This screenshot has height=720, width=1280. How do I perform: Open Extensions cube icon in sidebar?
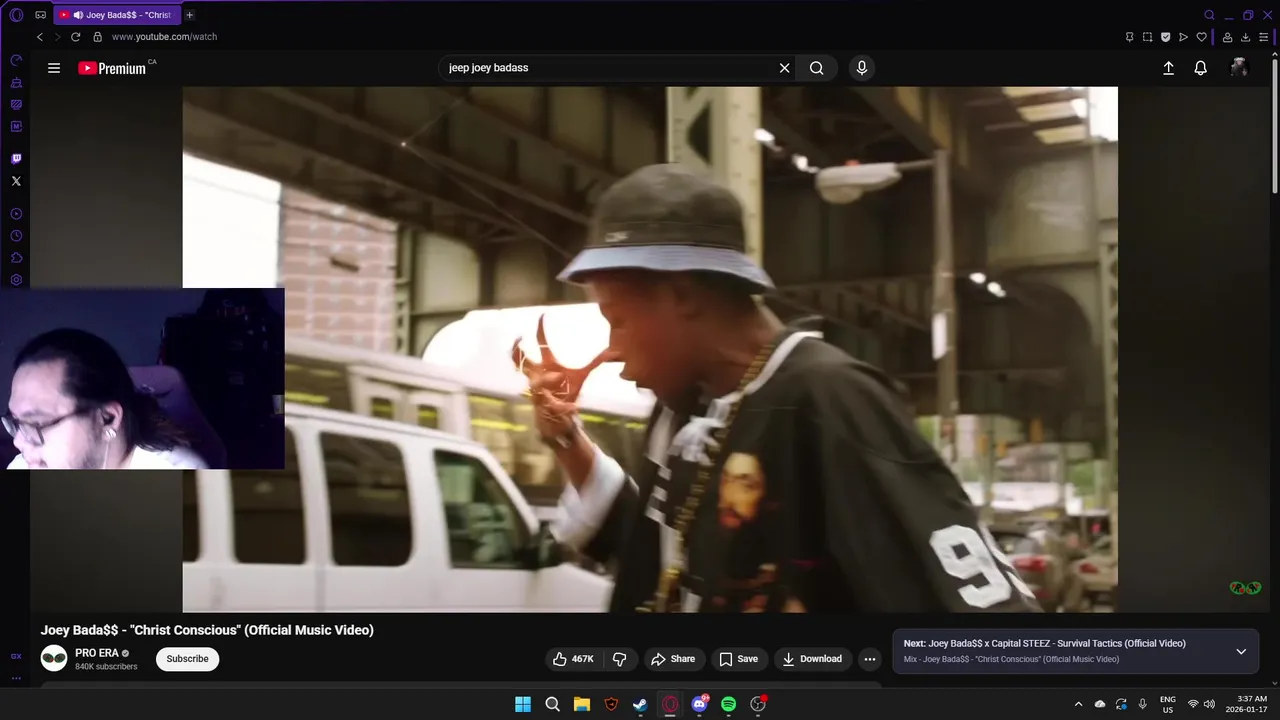click(x=16, y=258)
